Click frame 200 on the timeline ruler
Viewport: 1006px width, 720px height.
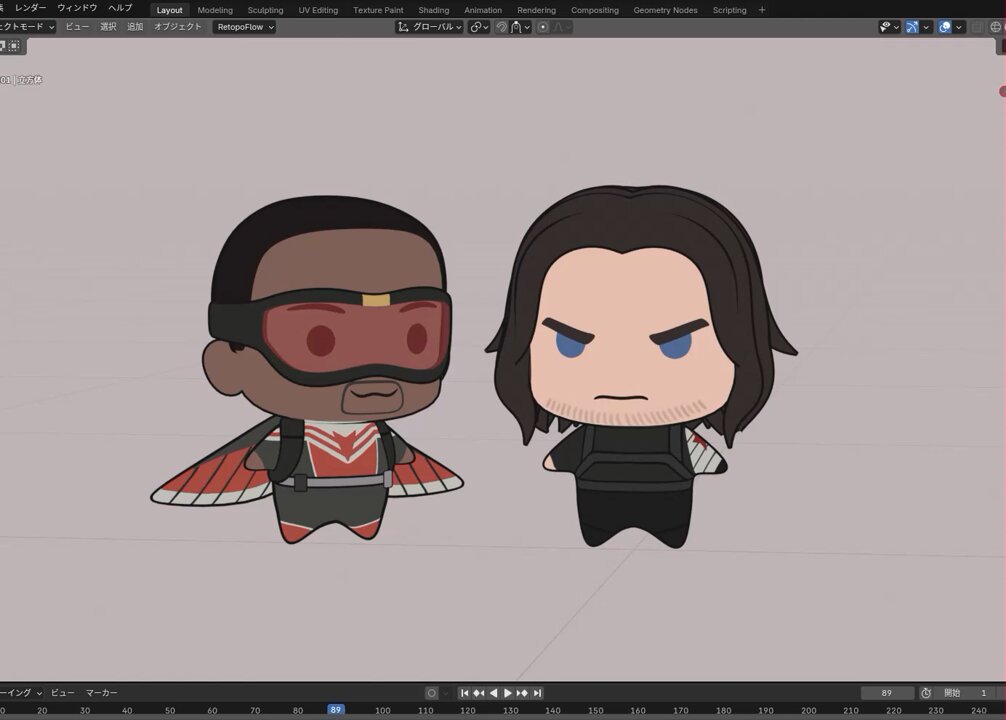pos(808,710)
